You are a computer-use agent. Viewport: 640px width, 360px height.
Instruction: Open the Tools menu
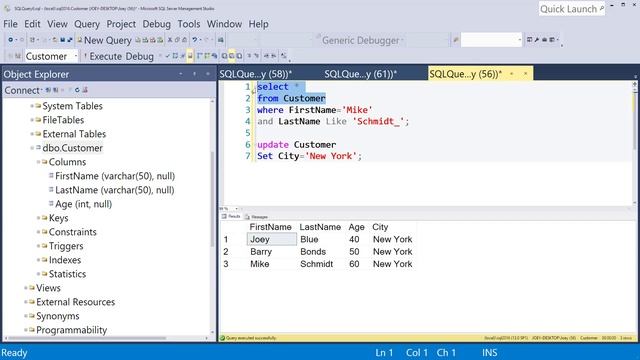click(189, 24)
